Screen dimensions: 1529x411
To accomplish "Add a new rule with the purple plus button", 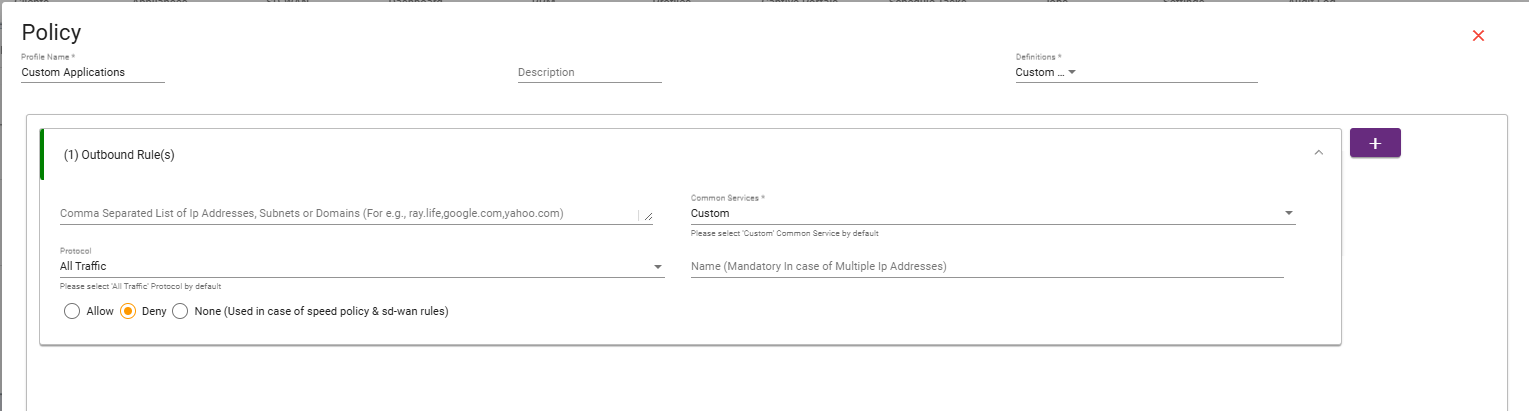I will coord(1375,143).
